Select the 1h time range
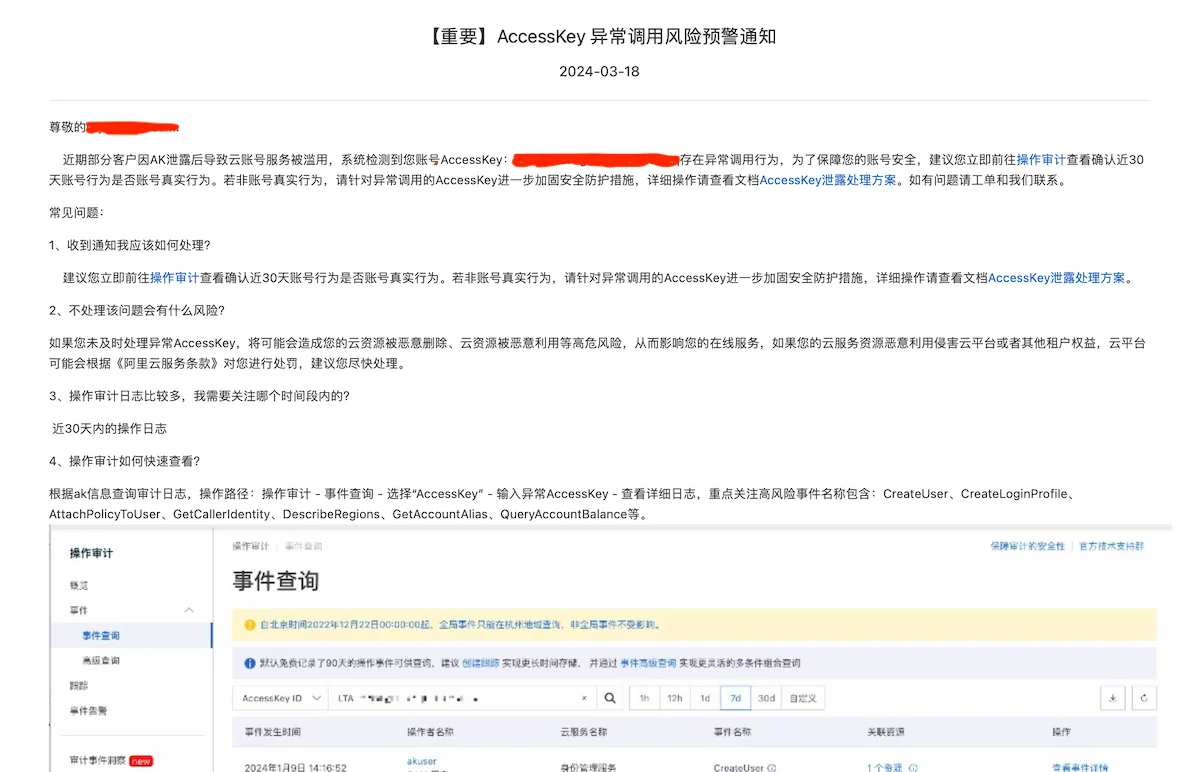 (645, 698)
